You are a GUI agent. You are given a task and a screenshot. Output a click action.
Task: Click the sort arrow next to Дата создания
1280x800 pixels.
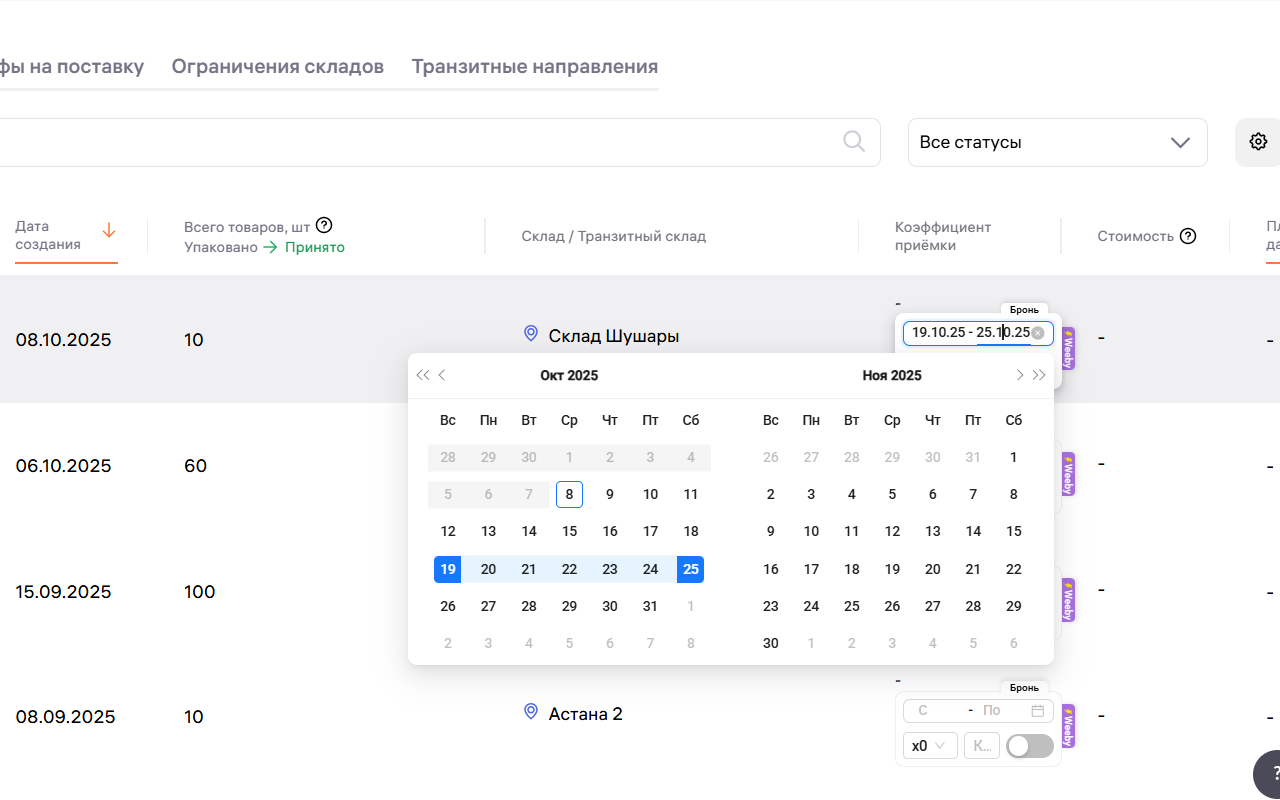[x=109, y=231]
